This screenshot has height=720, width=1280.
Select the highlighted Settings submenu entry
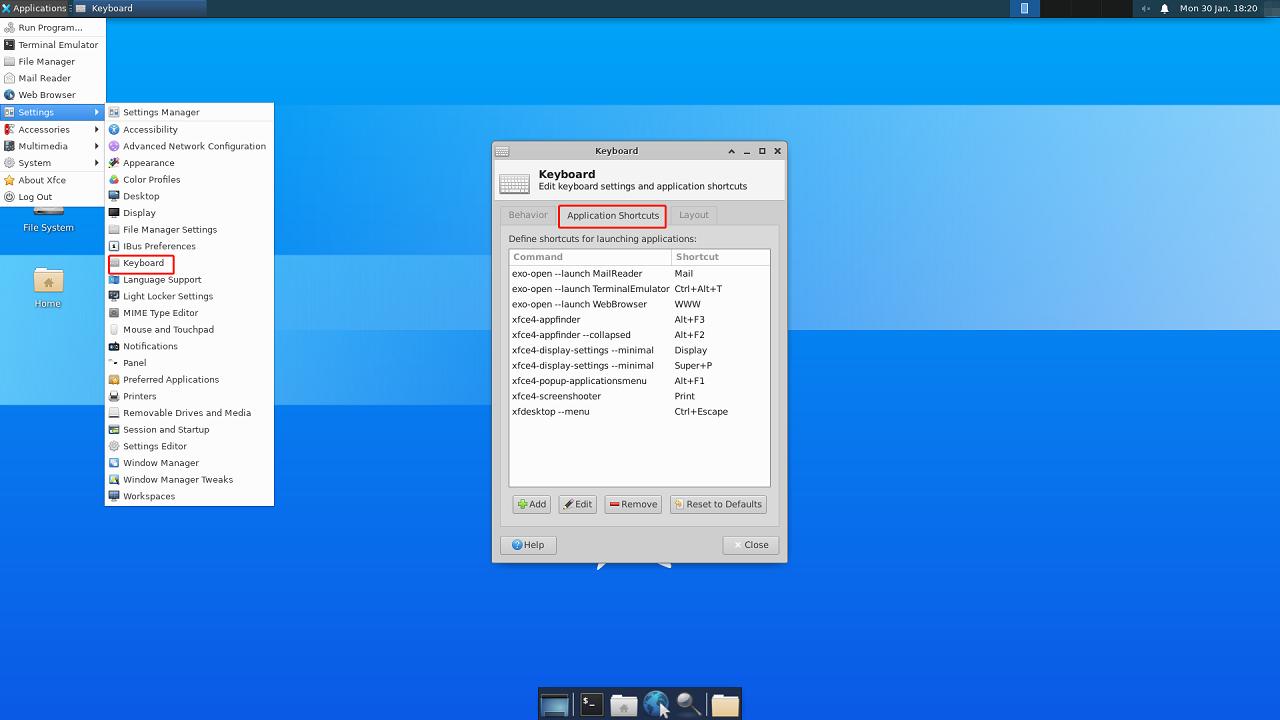52,112
